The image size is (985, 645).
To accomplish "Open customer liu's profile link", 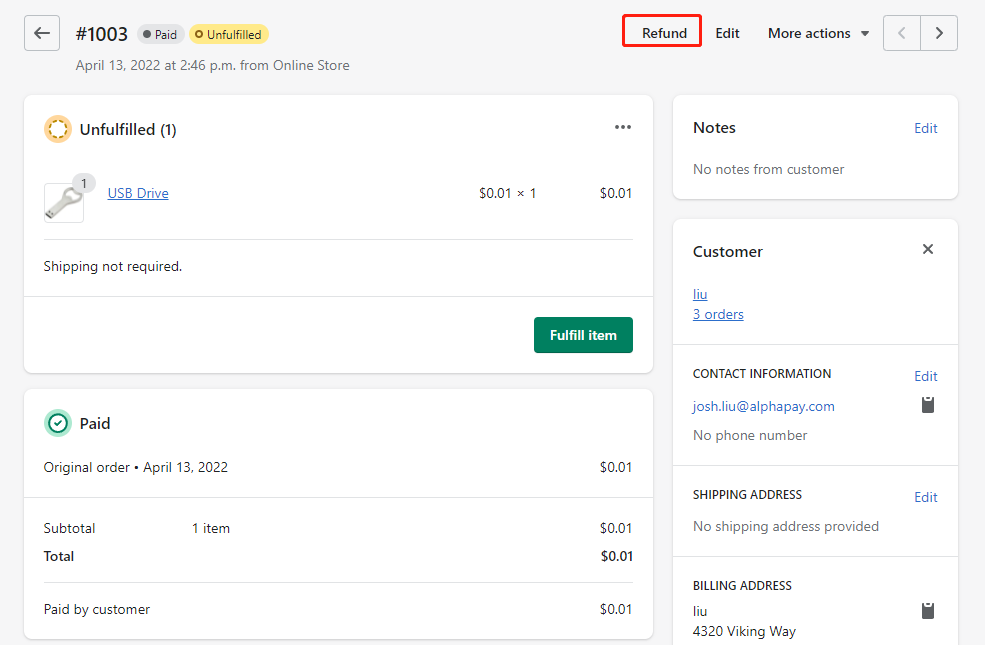I will click(x=700, y=295).
